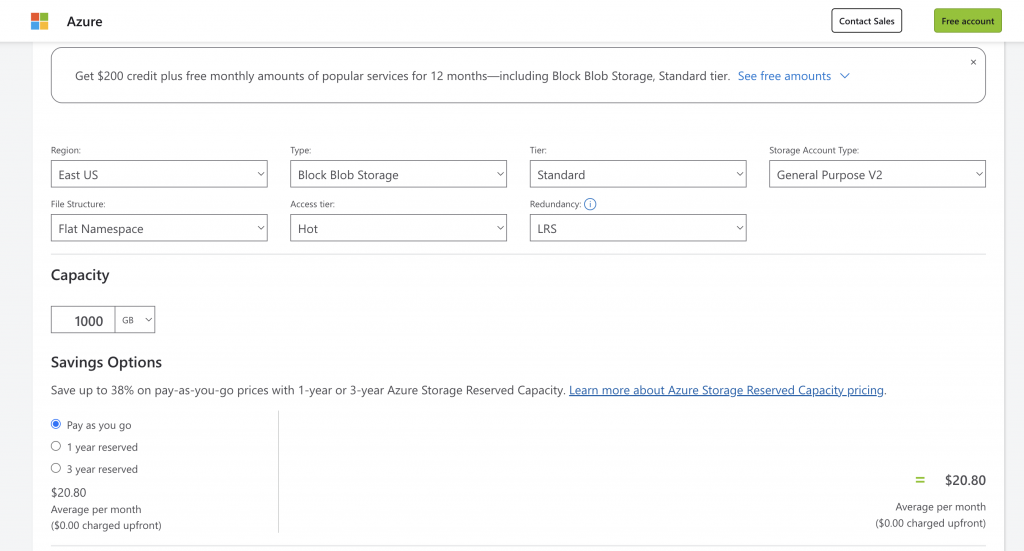Screen dimensions: 1024x551
Task: Select the 1 year reserved option
Action: point(56,447)
